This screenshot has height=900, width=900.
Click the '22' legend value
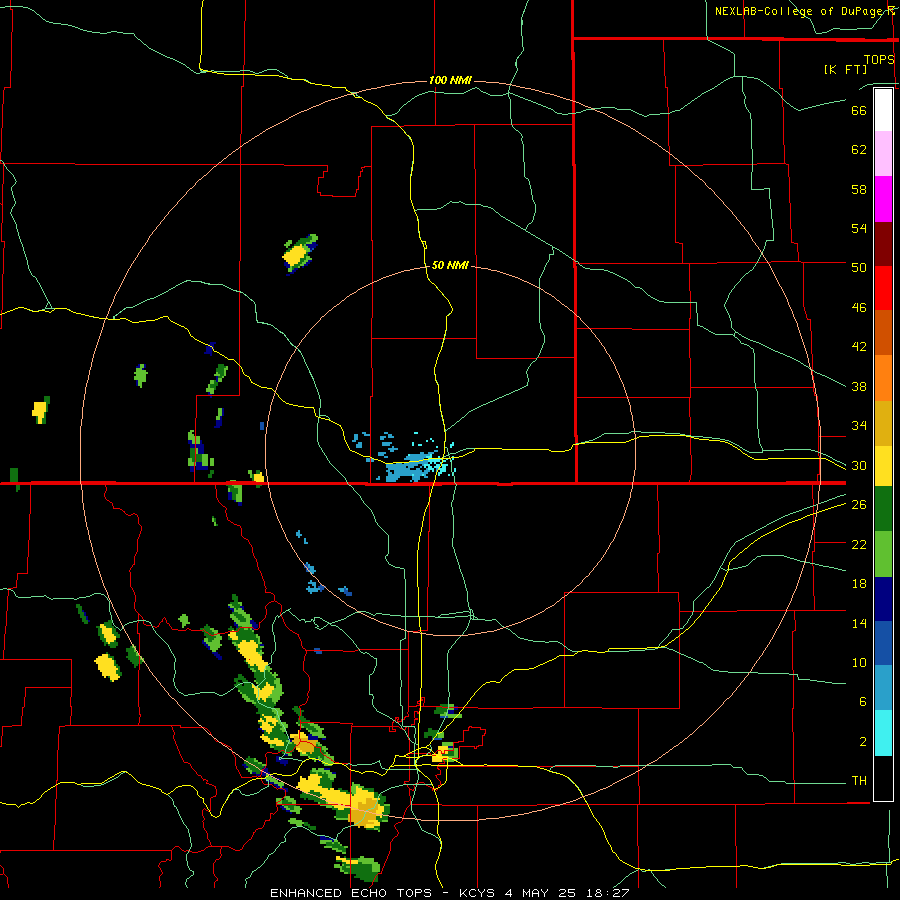click(859, 544)
